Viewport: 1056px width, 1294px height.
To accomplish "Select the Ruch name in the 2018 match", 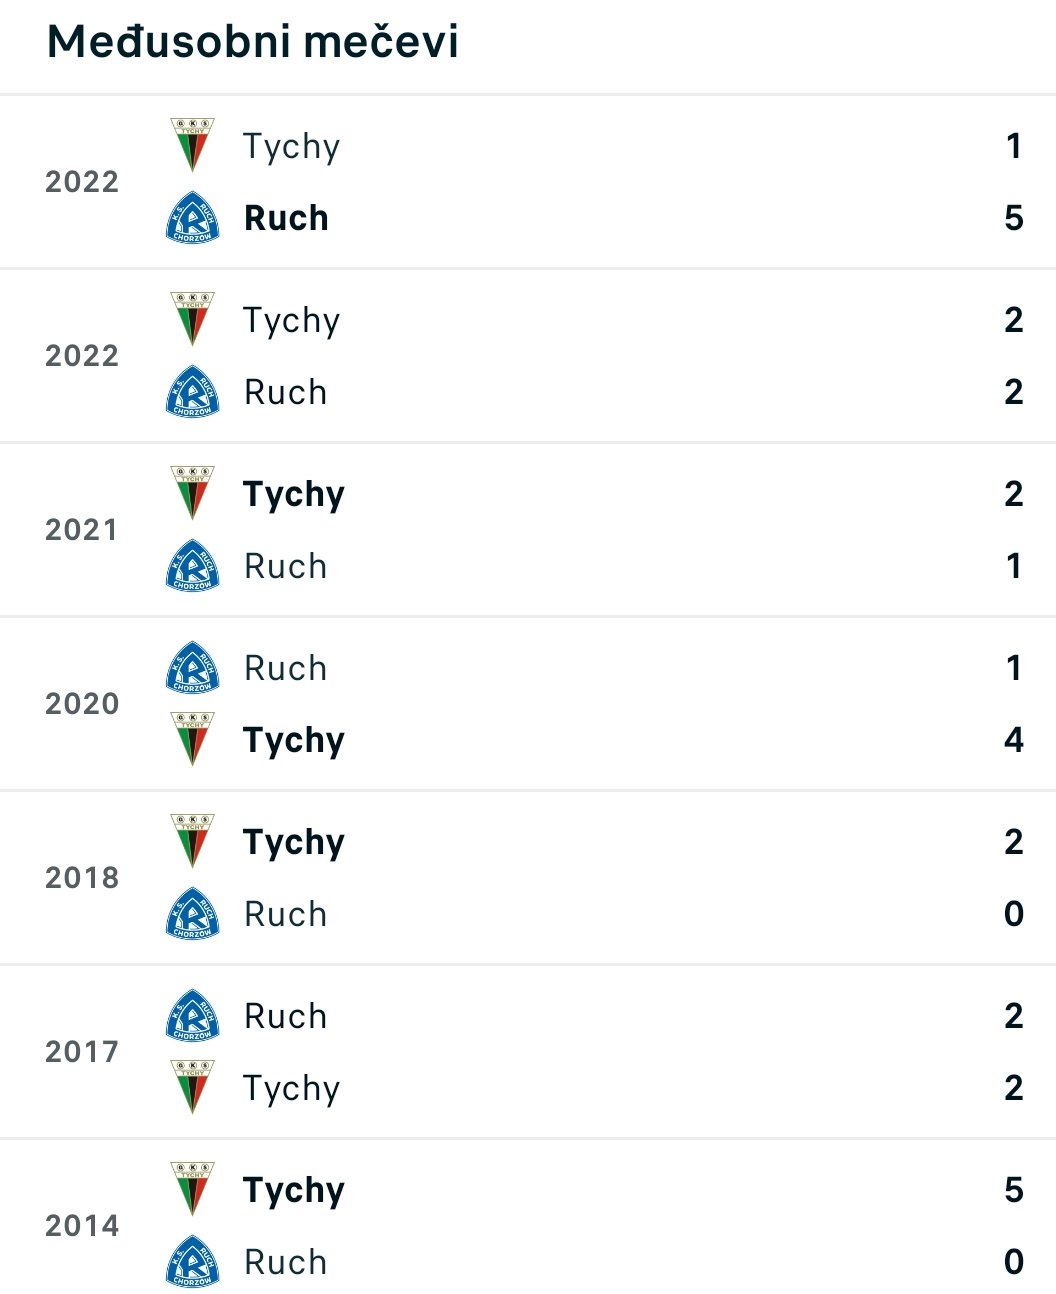I will coord(286,914).
